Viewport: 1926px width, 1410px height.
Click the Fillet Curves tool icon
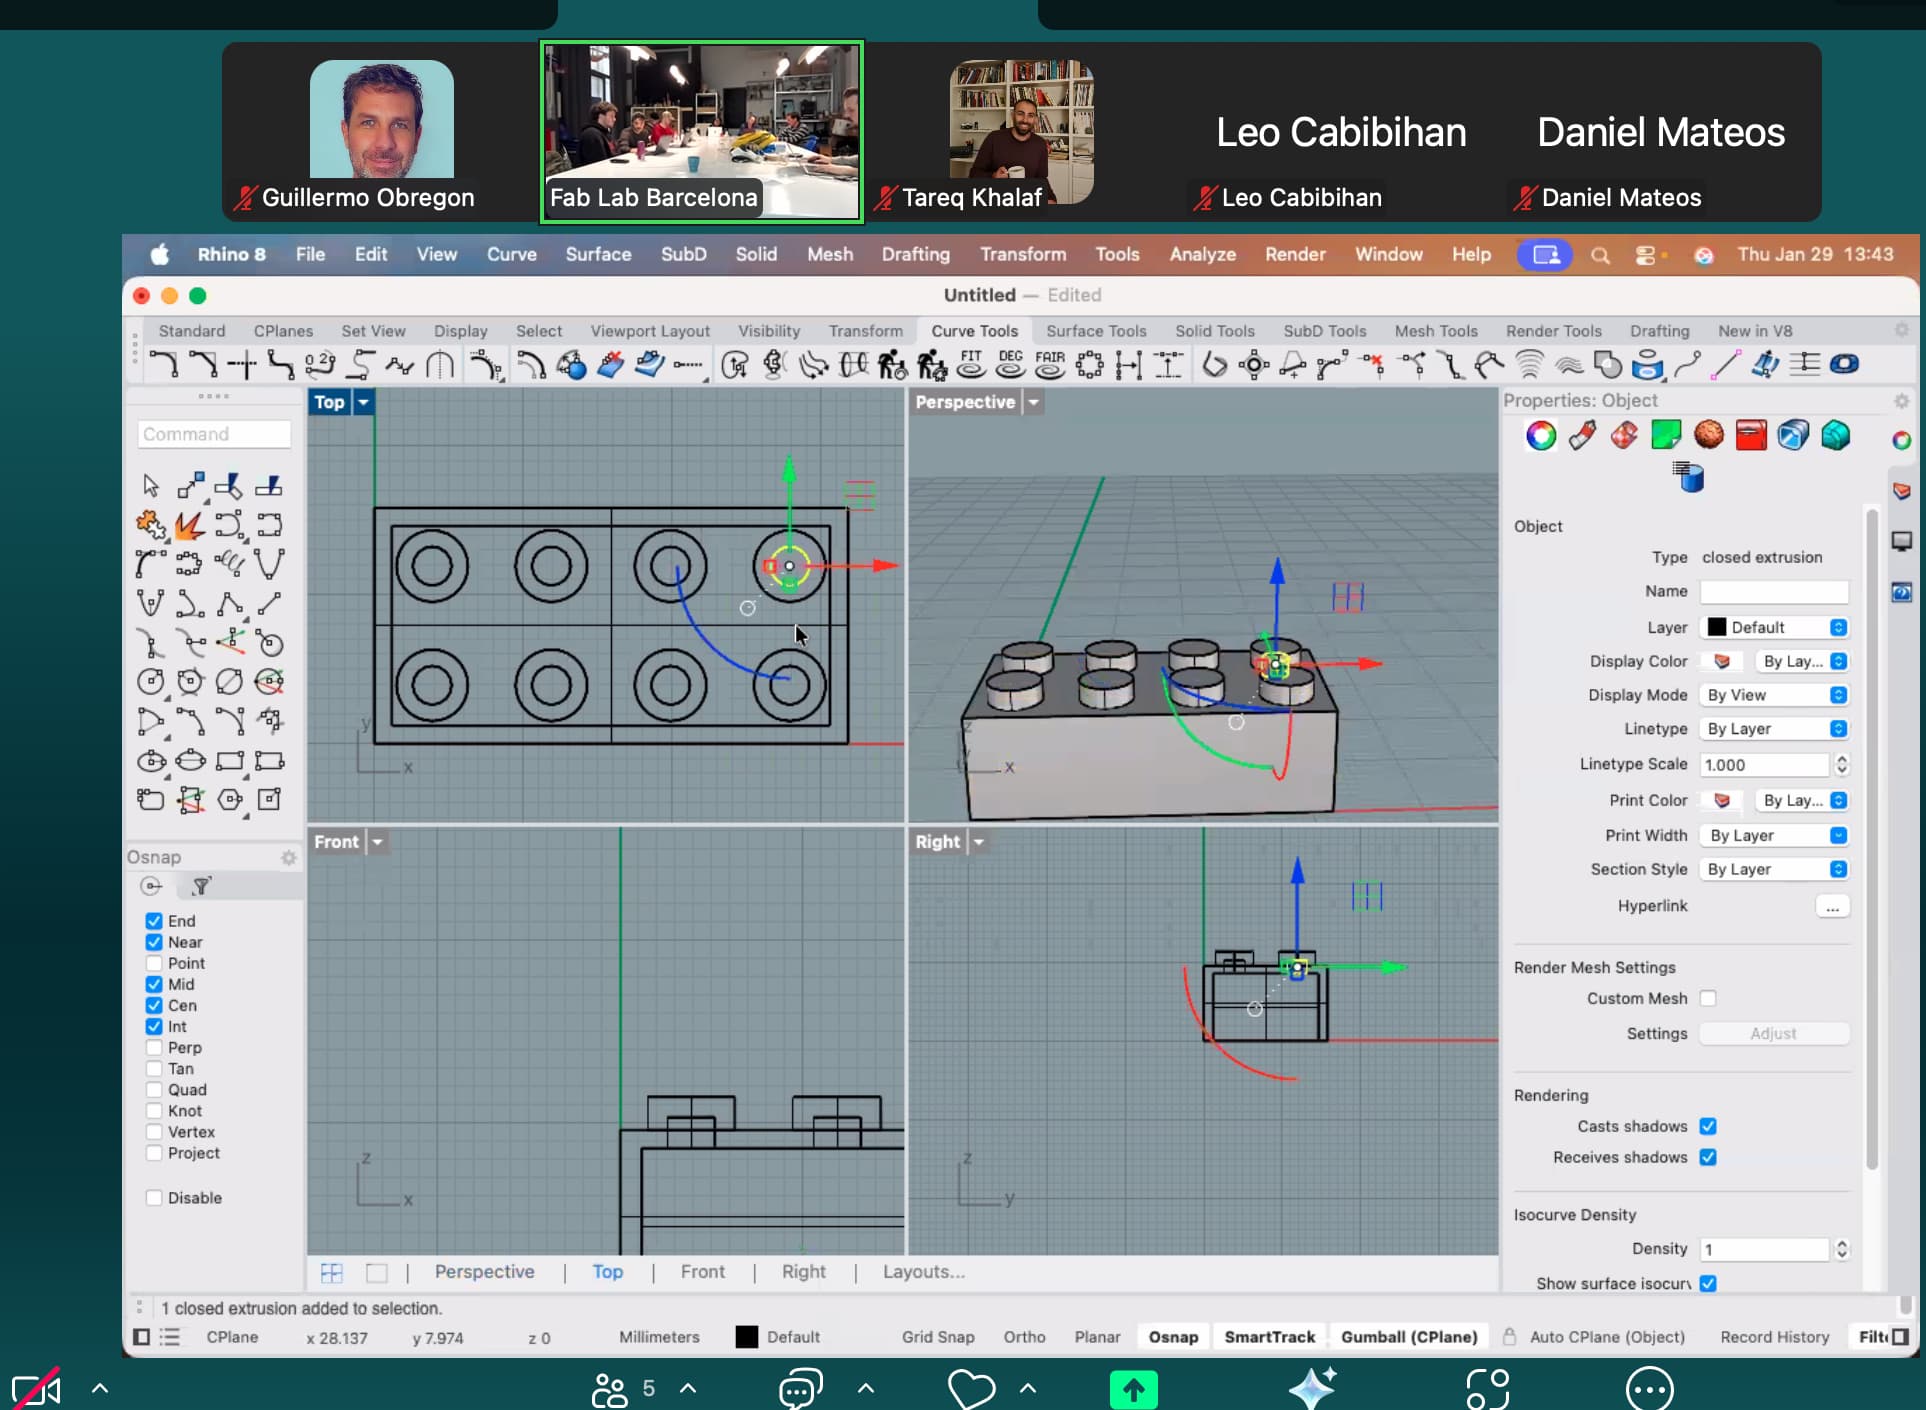[x=164, y=365]
